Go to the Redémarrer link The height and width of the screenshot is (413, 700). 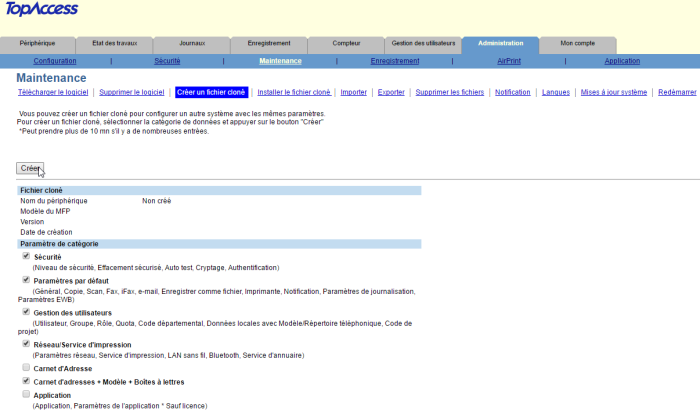click(677, 92)
